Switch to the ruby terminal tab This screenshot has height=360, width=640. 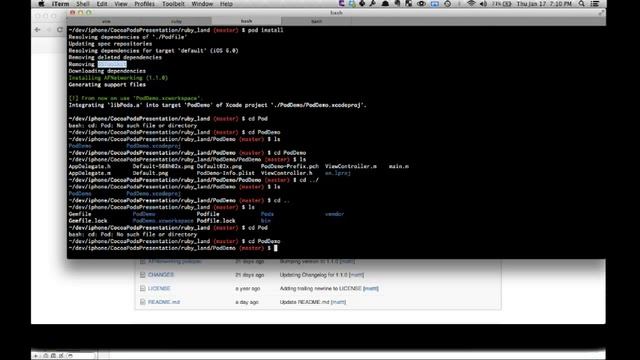176,21
